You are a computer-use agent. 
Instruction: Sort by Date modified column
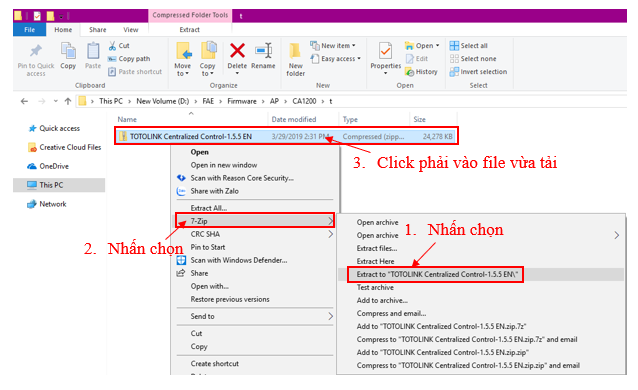294,119
